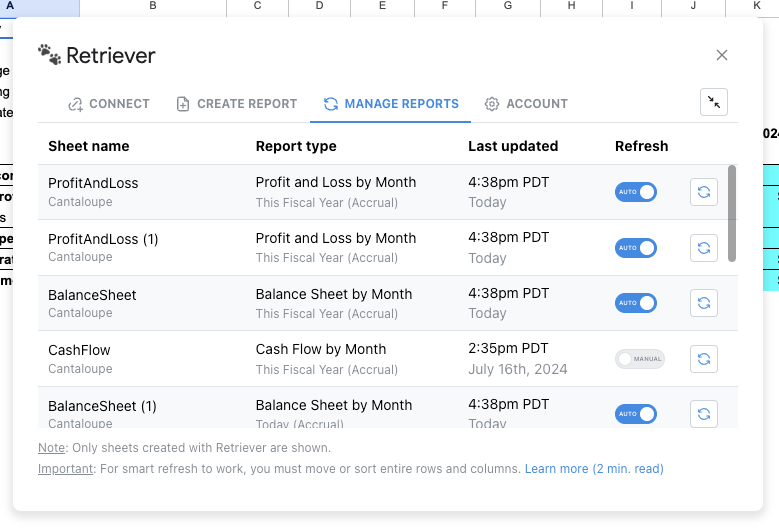Refresh the ProfitAndLoss report

704,192
